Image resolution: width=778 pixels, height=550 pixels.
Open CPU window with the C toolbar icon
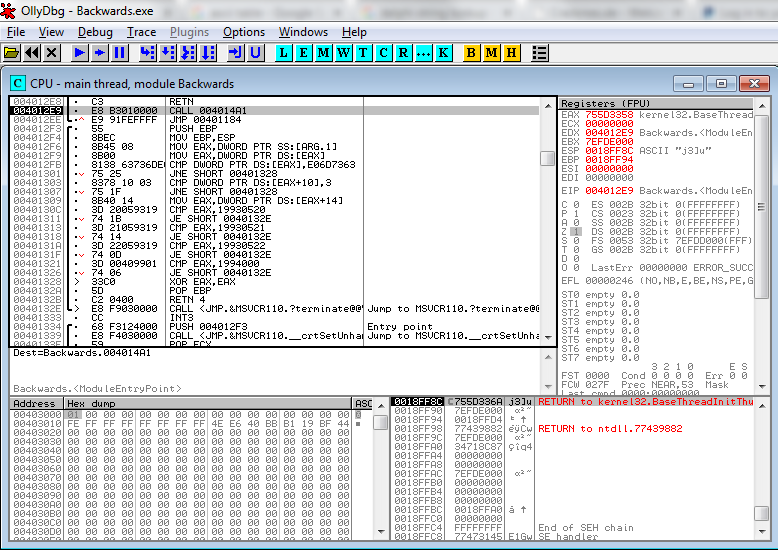tap(384, 52)
